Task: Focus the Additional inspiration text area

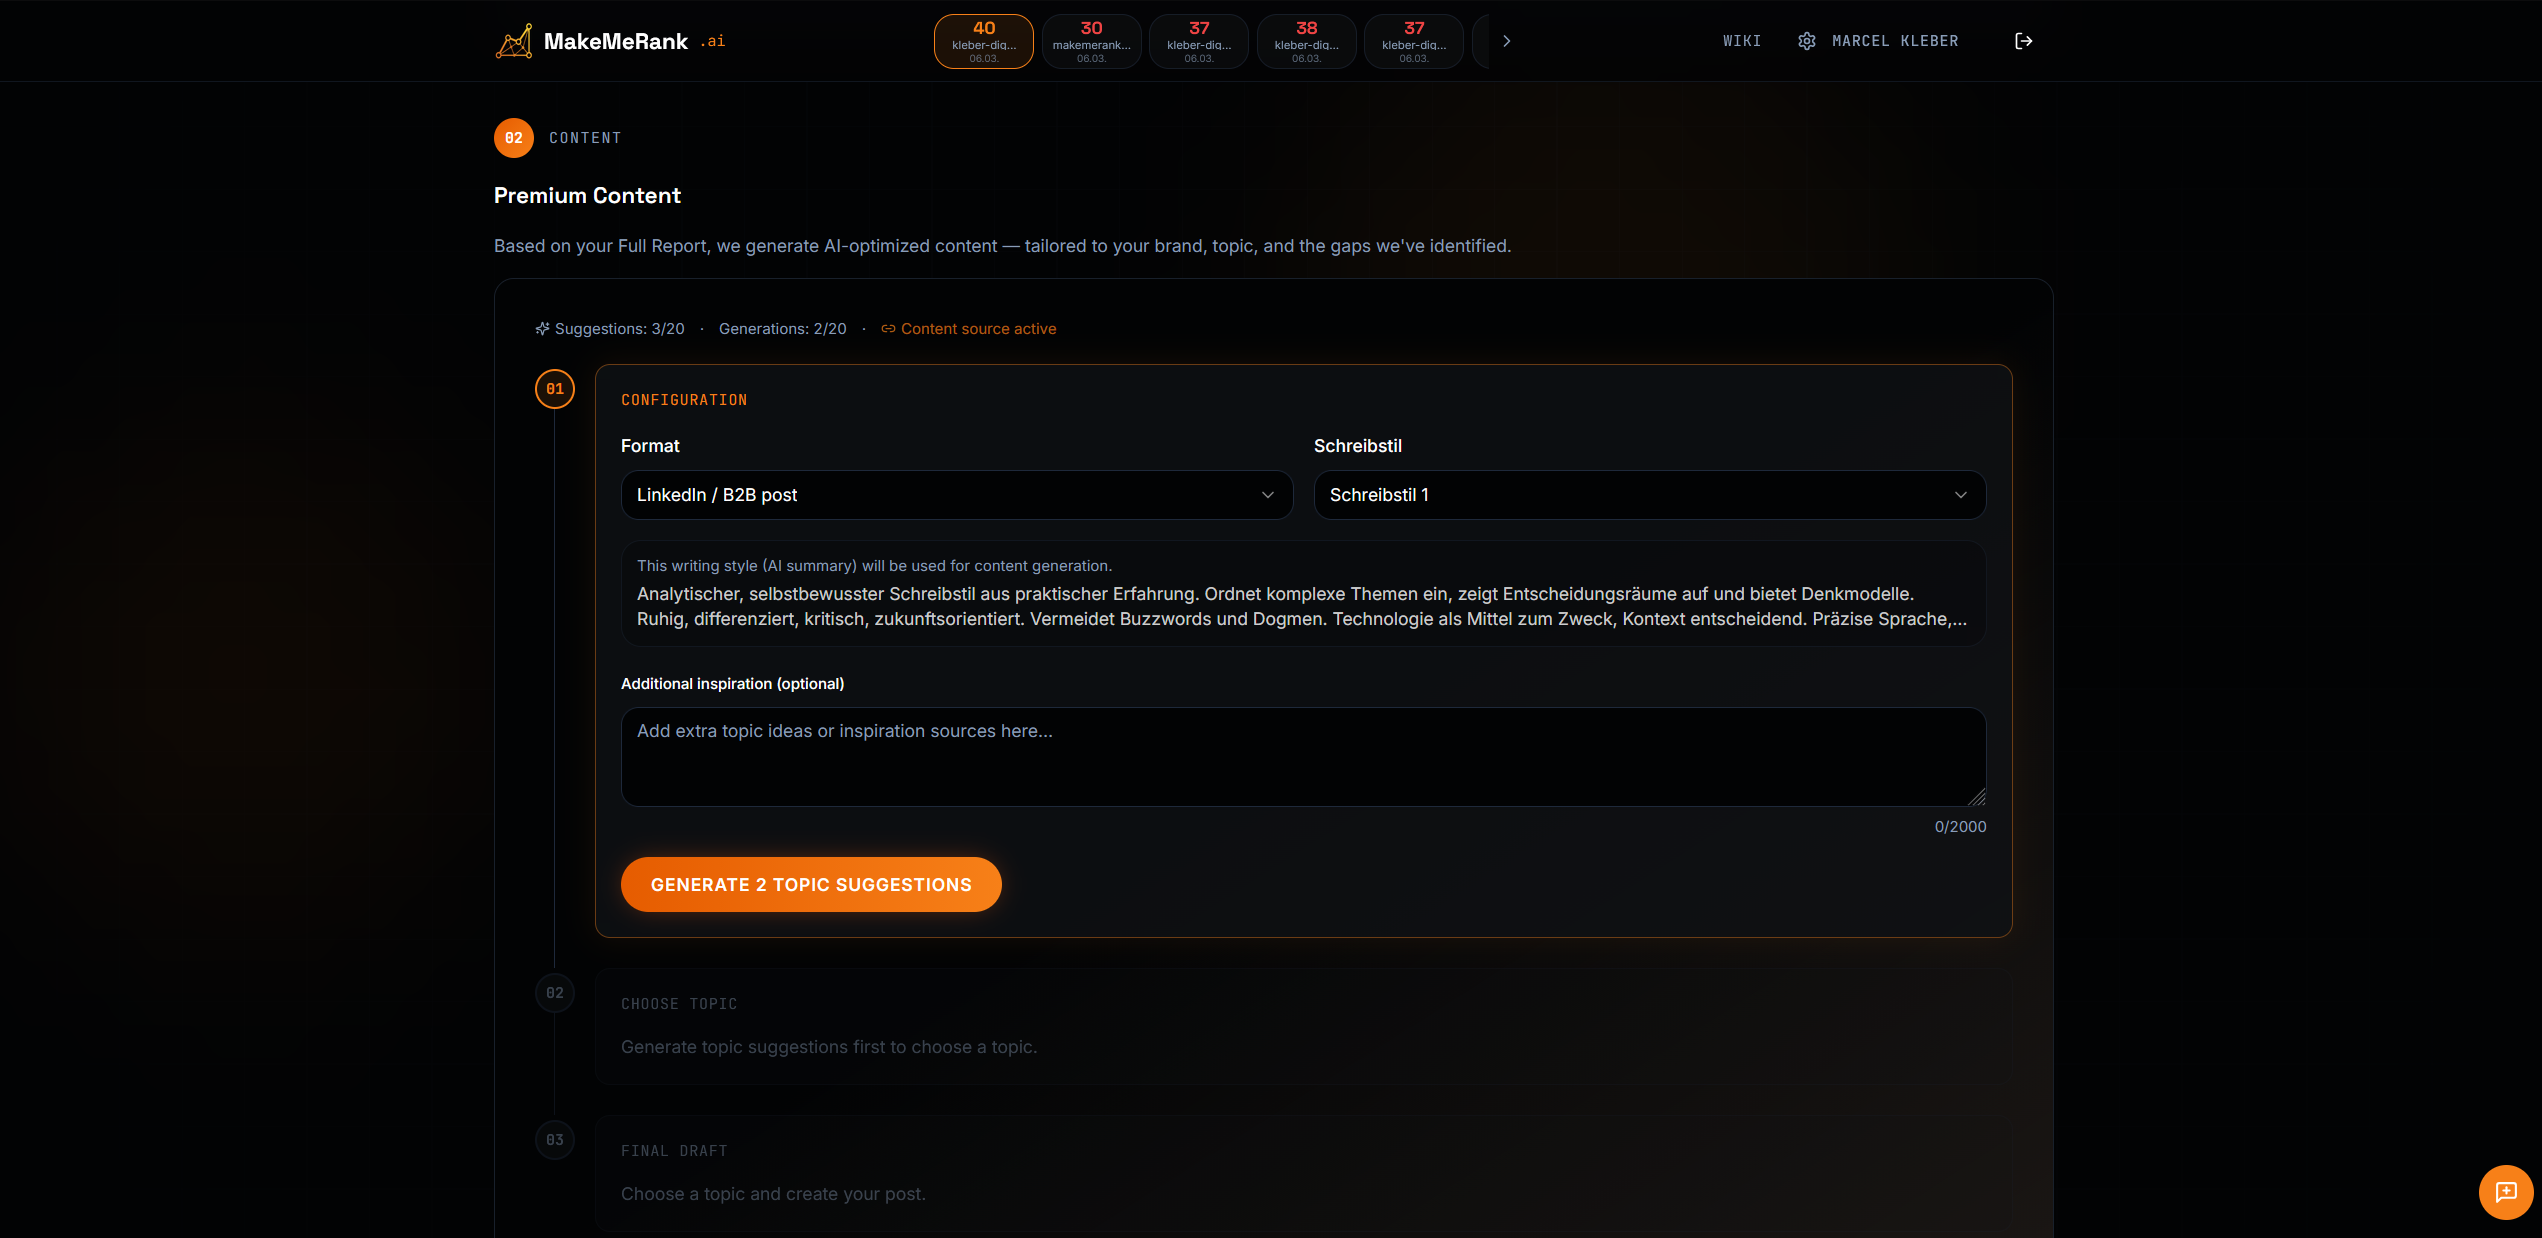Action: [1302, 757]
